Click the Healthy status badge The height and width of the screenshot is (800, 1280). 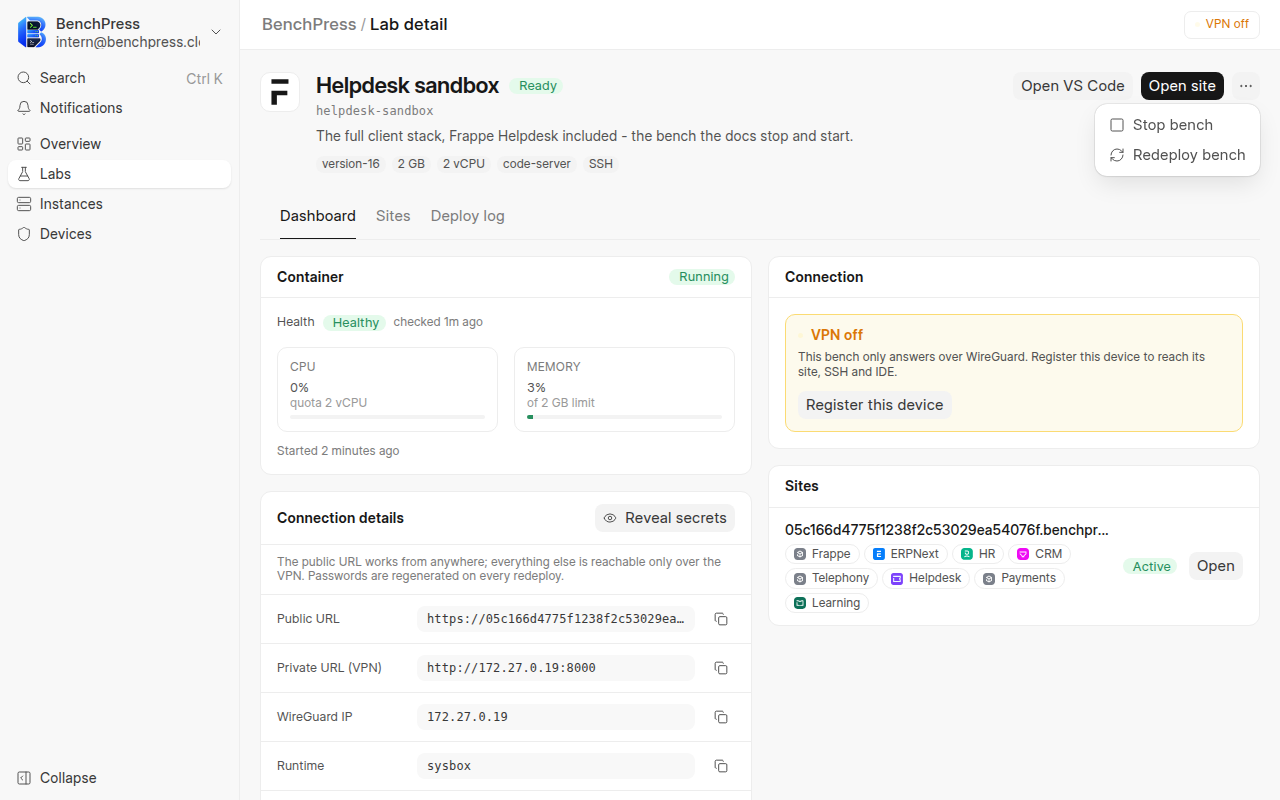[x=355, y=322]
